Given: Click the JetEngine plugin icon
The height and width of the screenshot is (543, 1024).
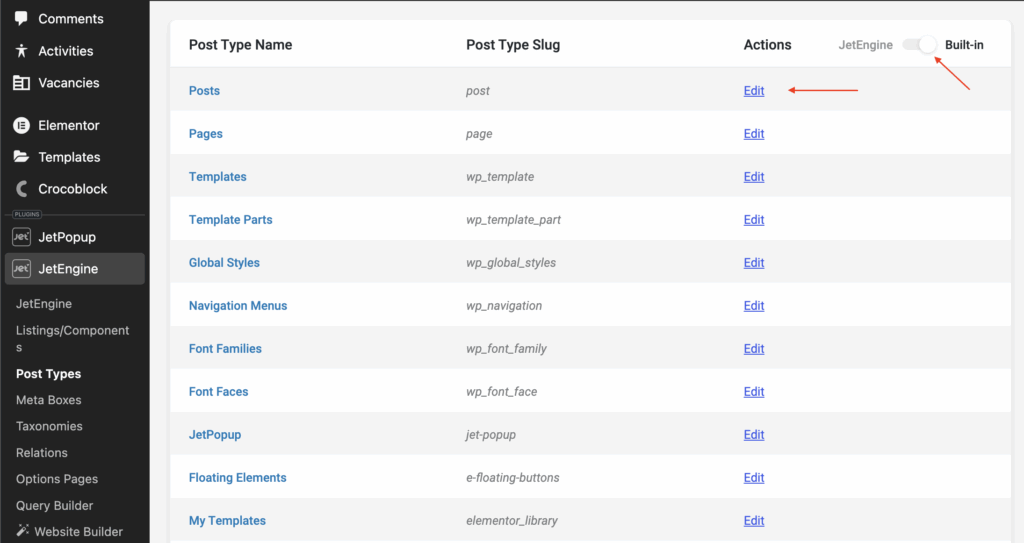Looking at the screenshot, I should pos(22,269).
